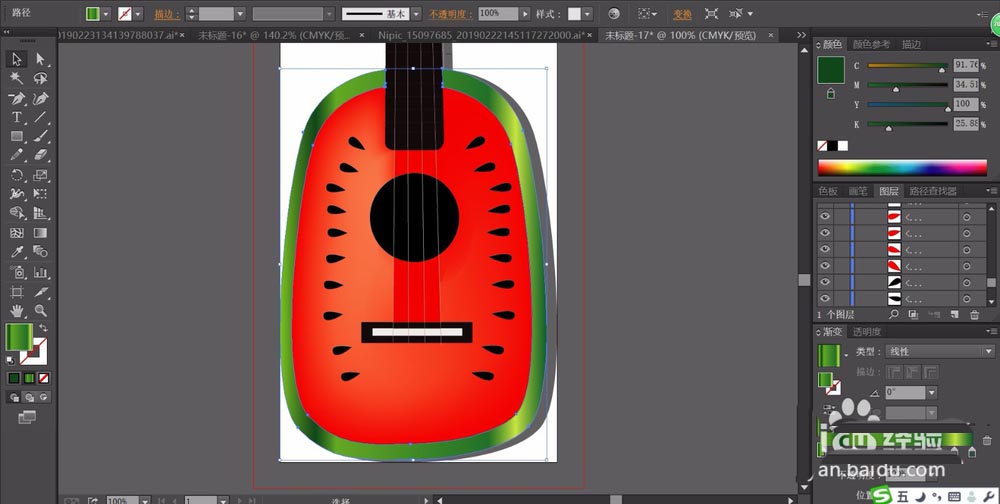
Task: Open stroke color dropdown in control bar
Action: (138, 13)
